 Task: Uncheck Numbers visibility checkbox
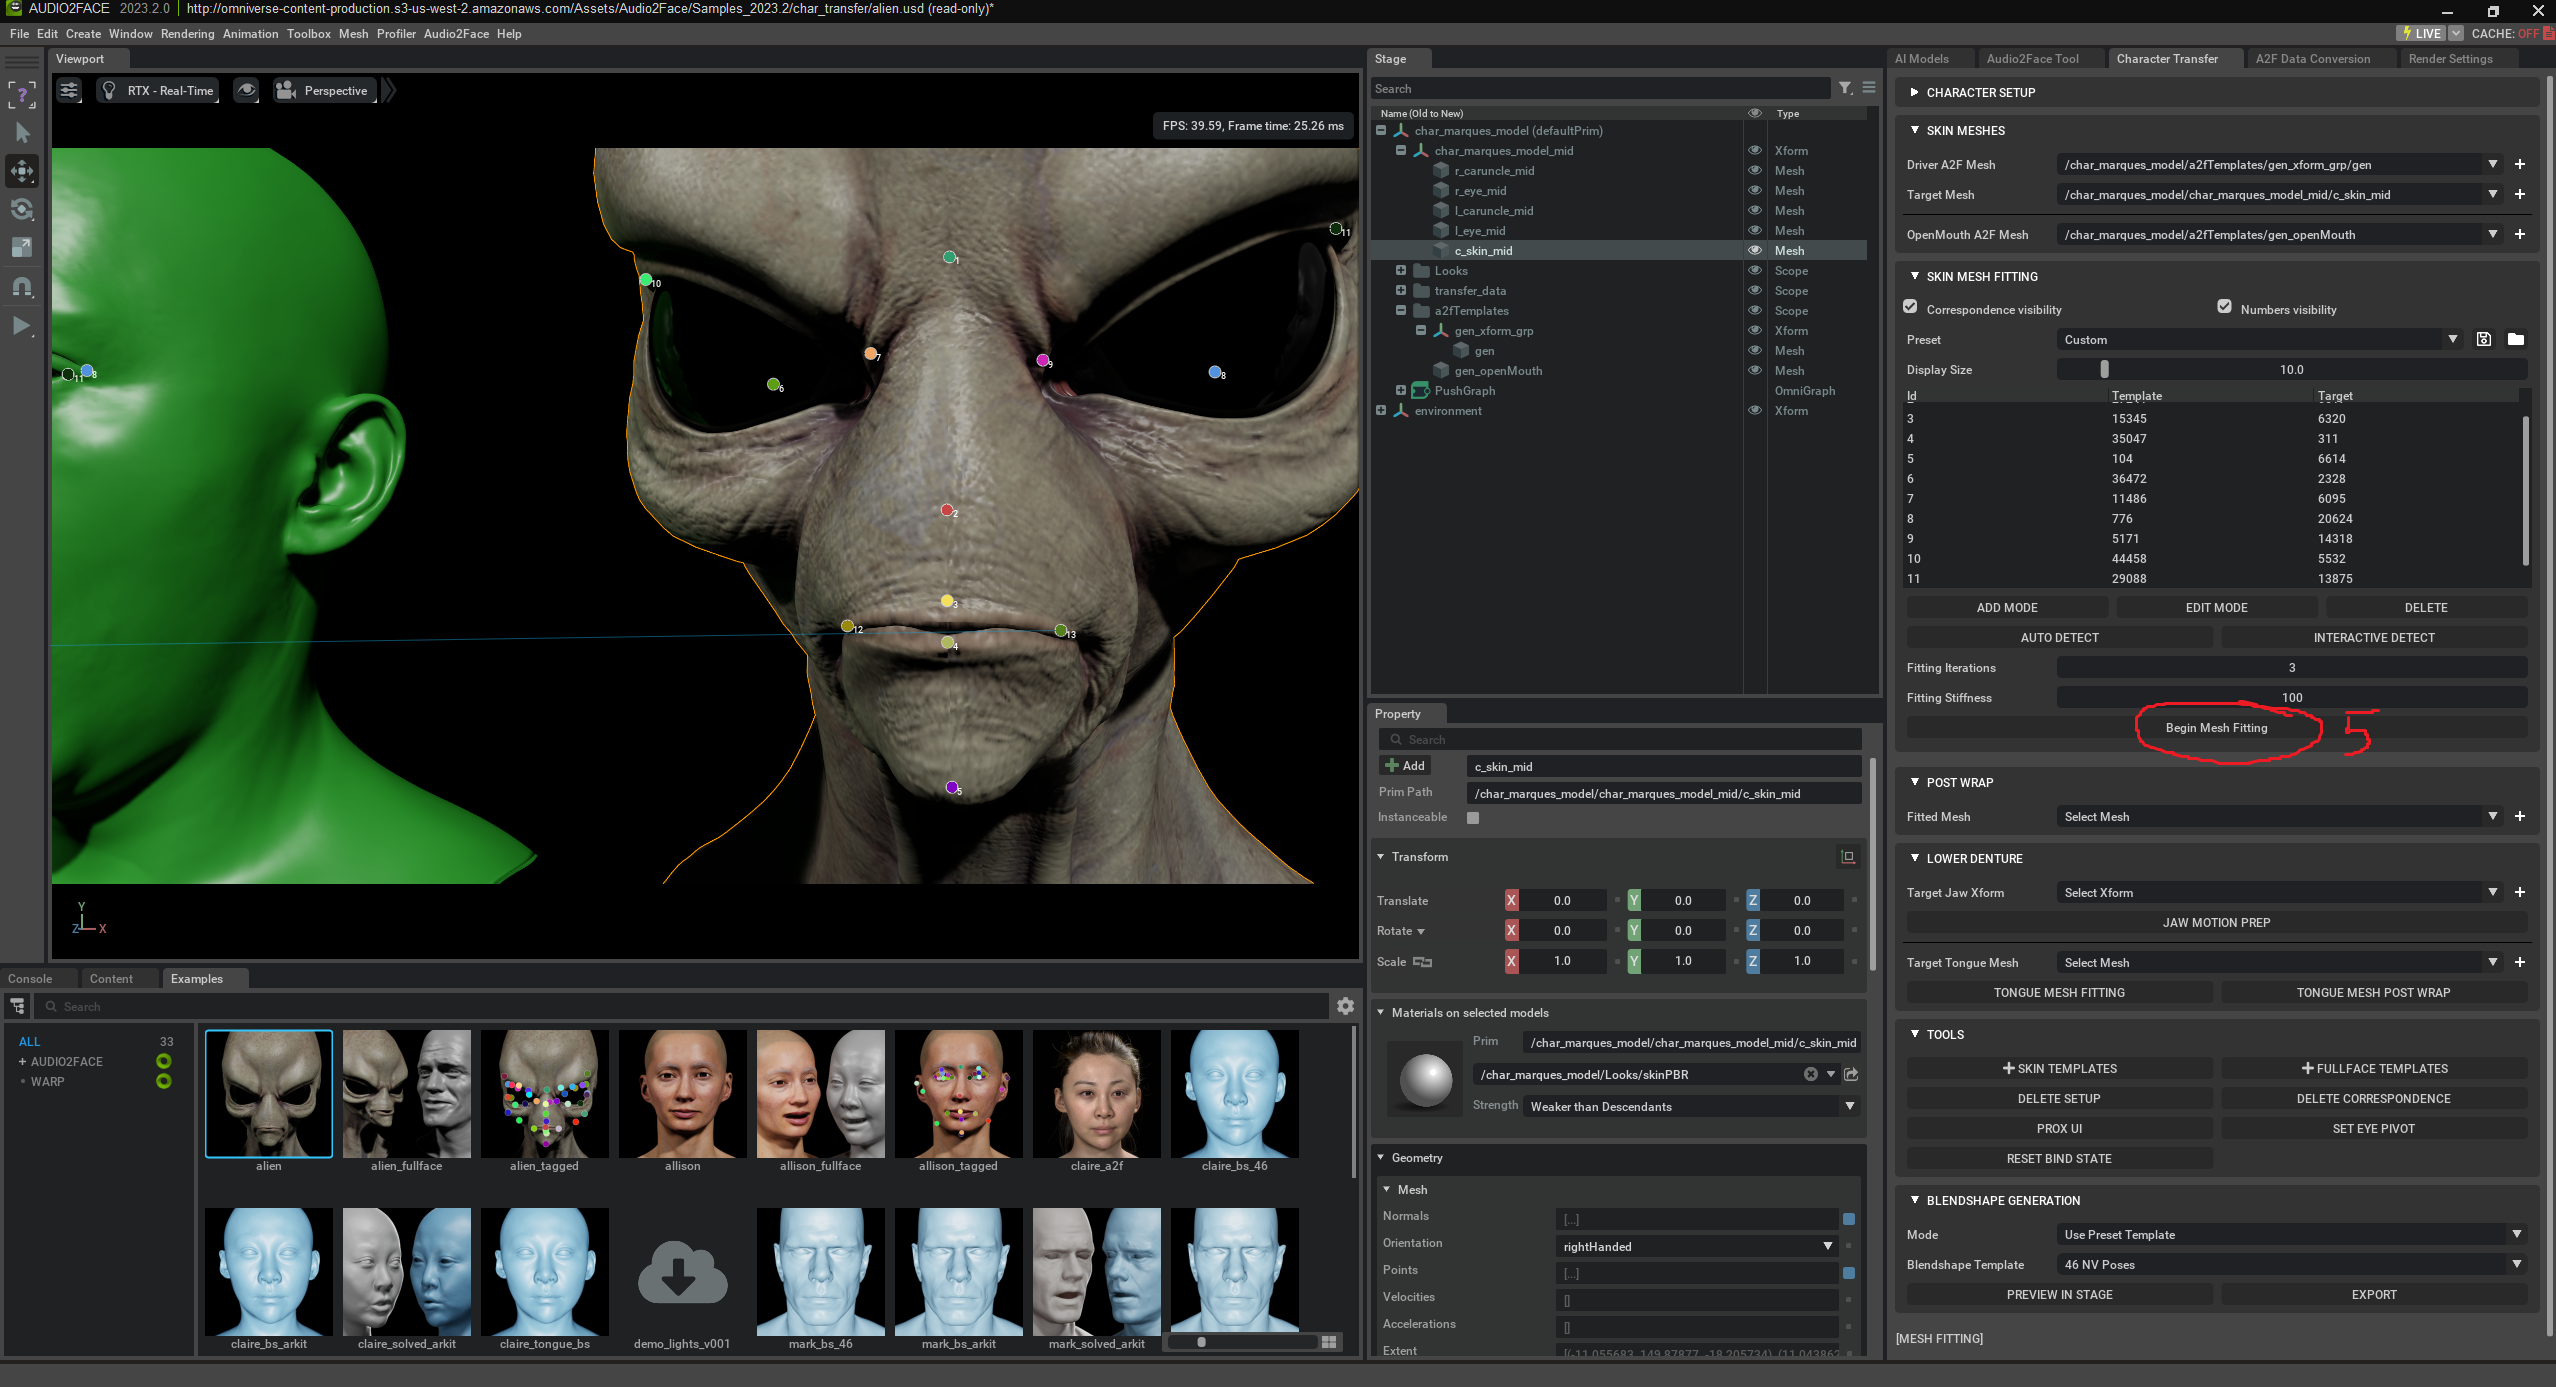(x=2224, y=308)
